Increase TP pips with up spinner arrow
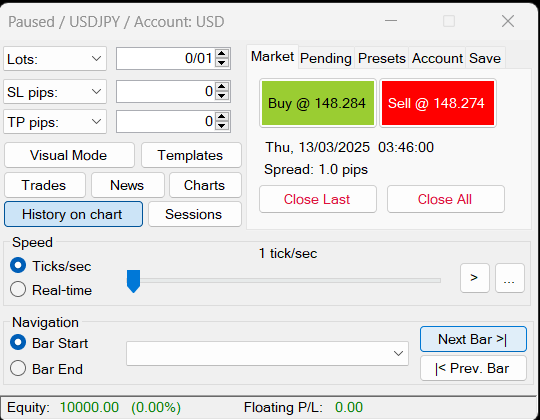The image size is (540, 420). (221, 117)
